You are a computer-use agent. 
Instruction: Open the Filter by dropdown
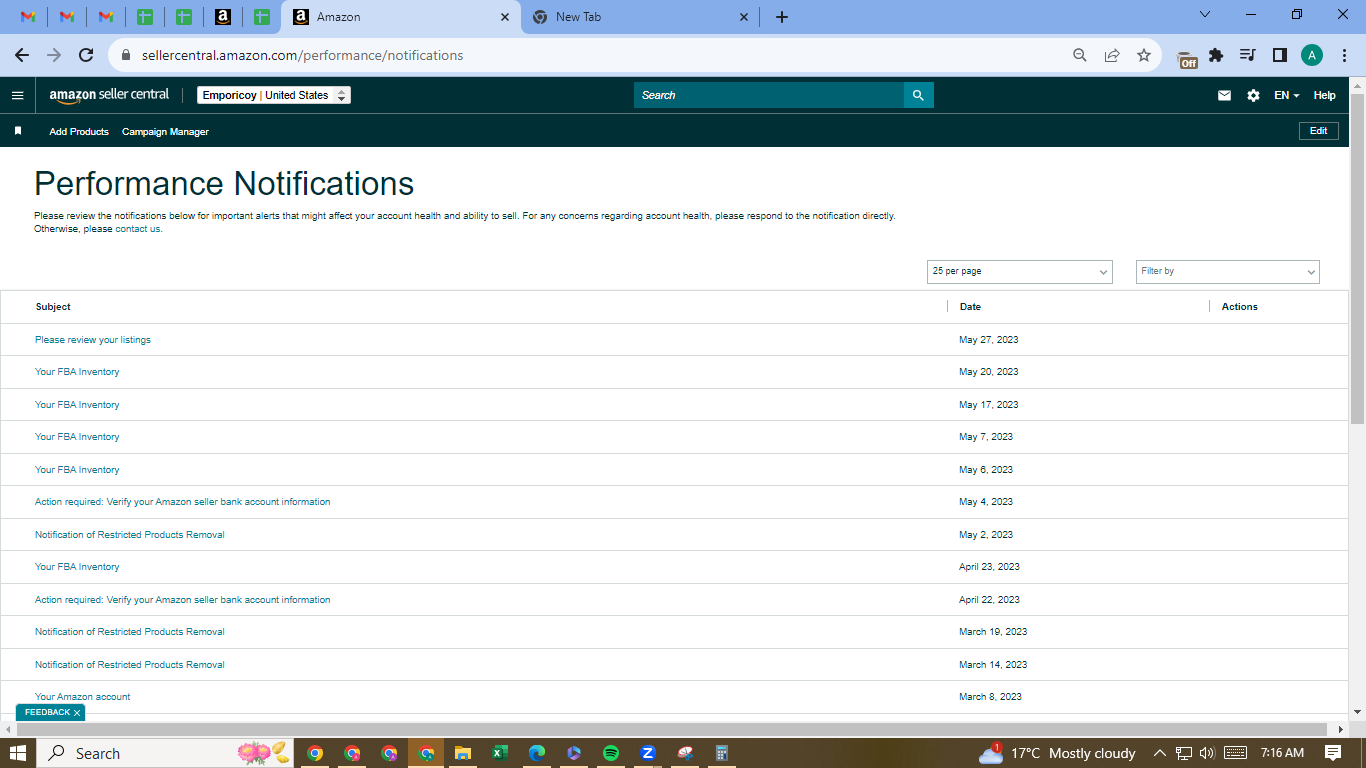point(1228,272)
